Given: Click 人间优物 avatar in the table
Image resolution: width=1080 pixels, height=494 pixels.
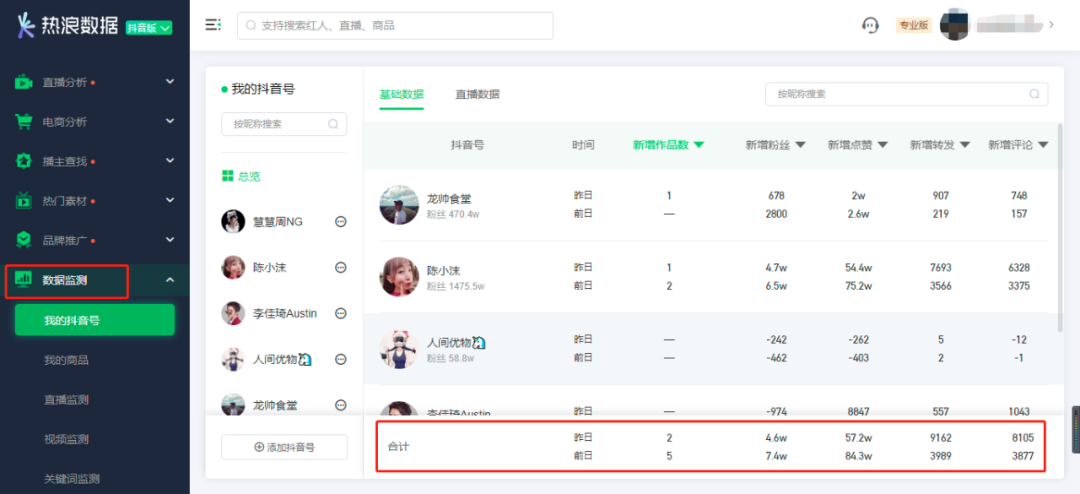Looking at the screenshot, I should 399,349.
